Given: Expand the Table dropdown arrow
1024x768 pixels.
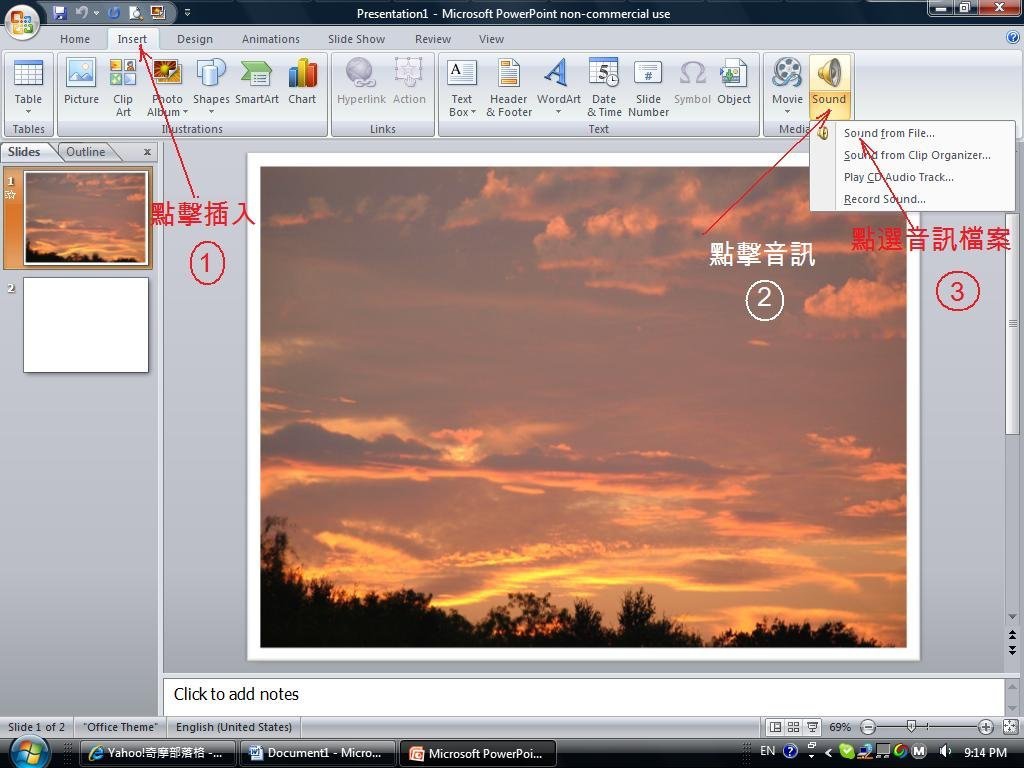Looking at the screenshot, I should pos(28,112).
